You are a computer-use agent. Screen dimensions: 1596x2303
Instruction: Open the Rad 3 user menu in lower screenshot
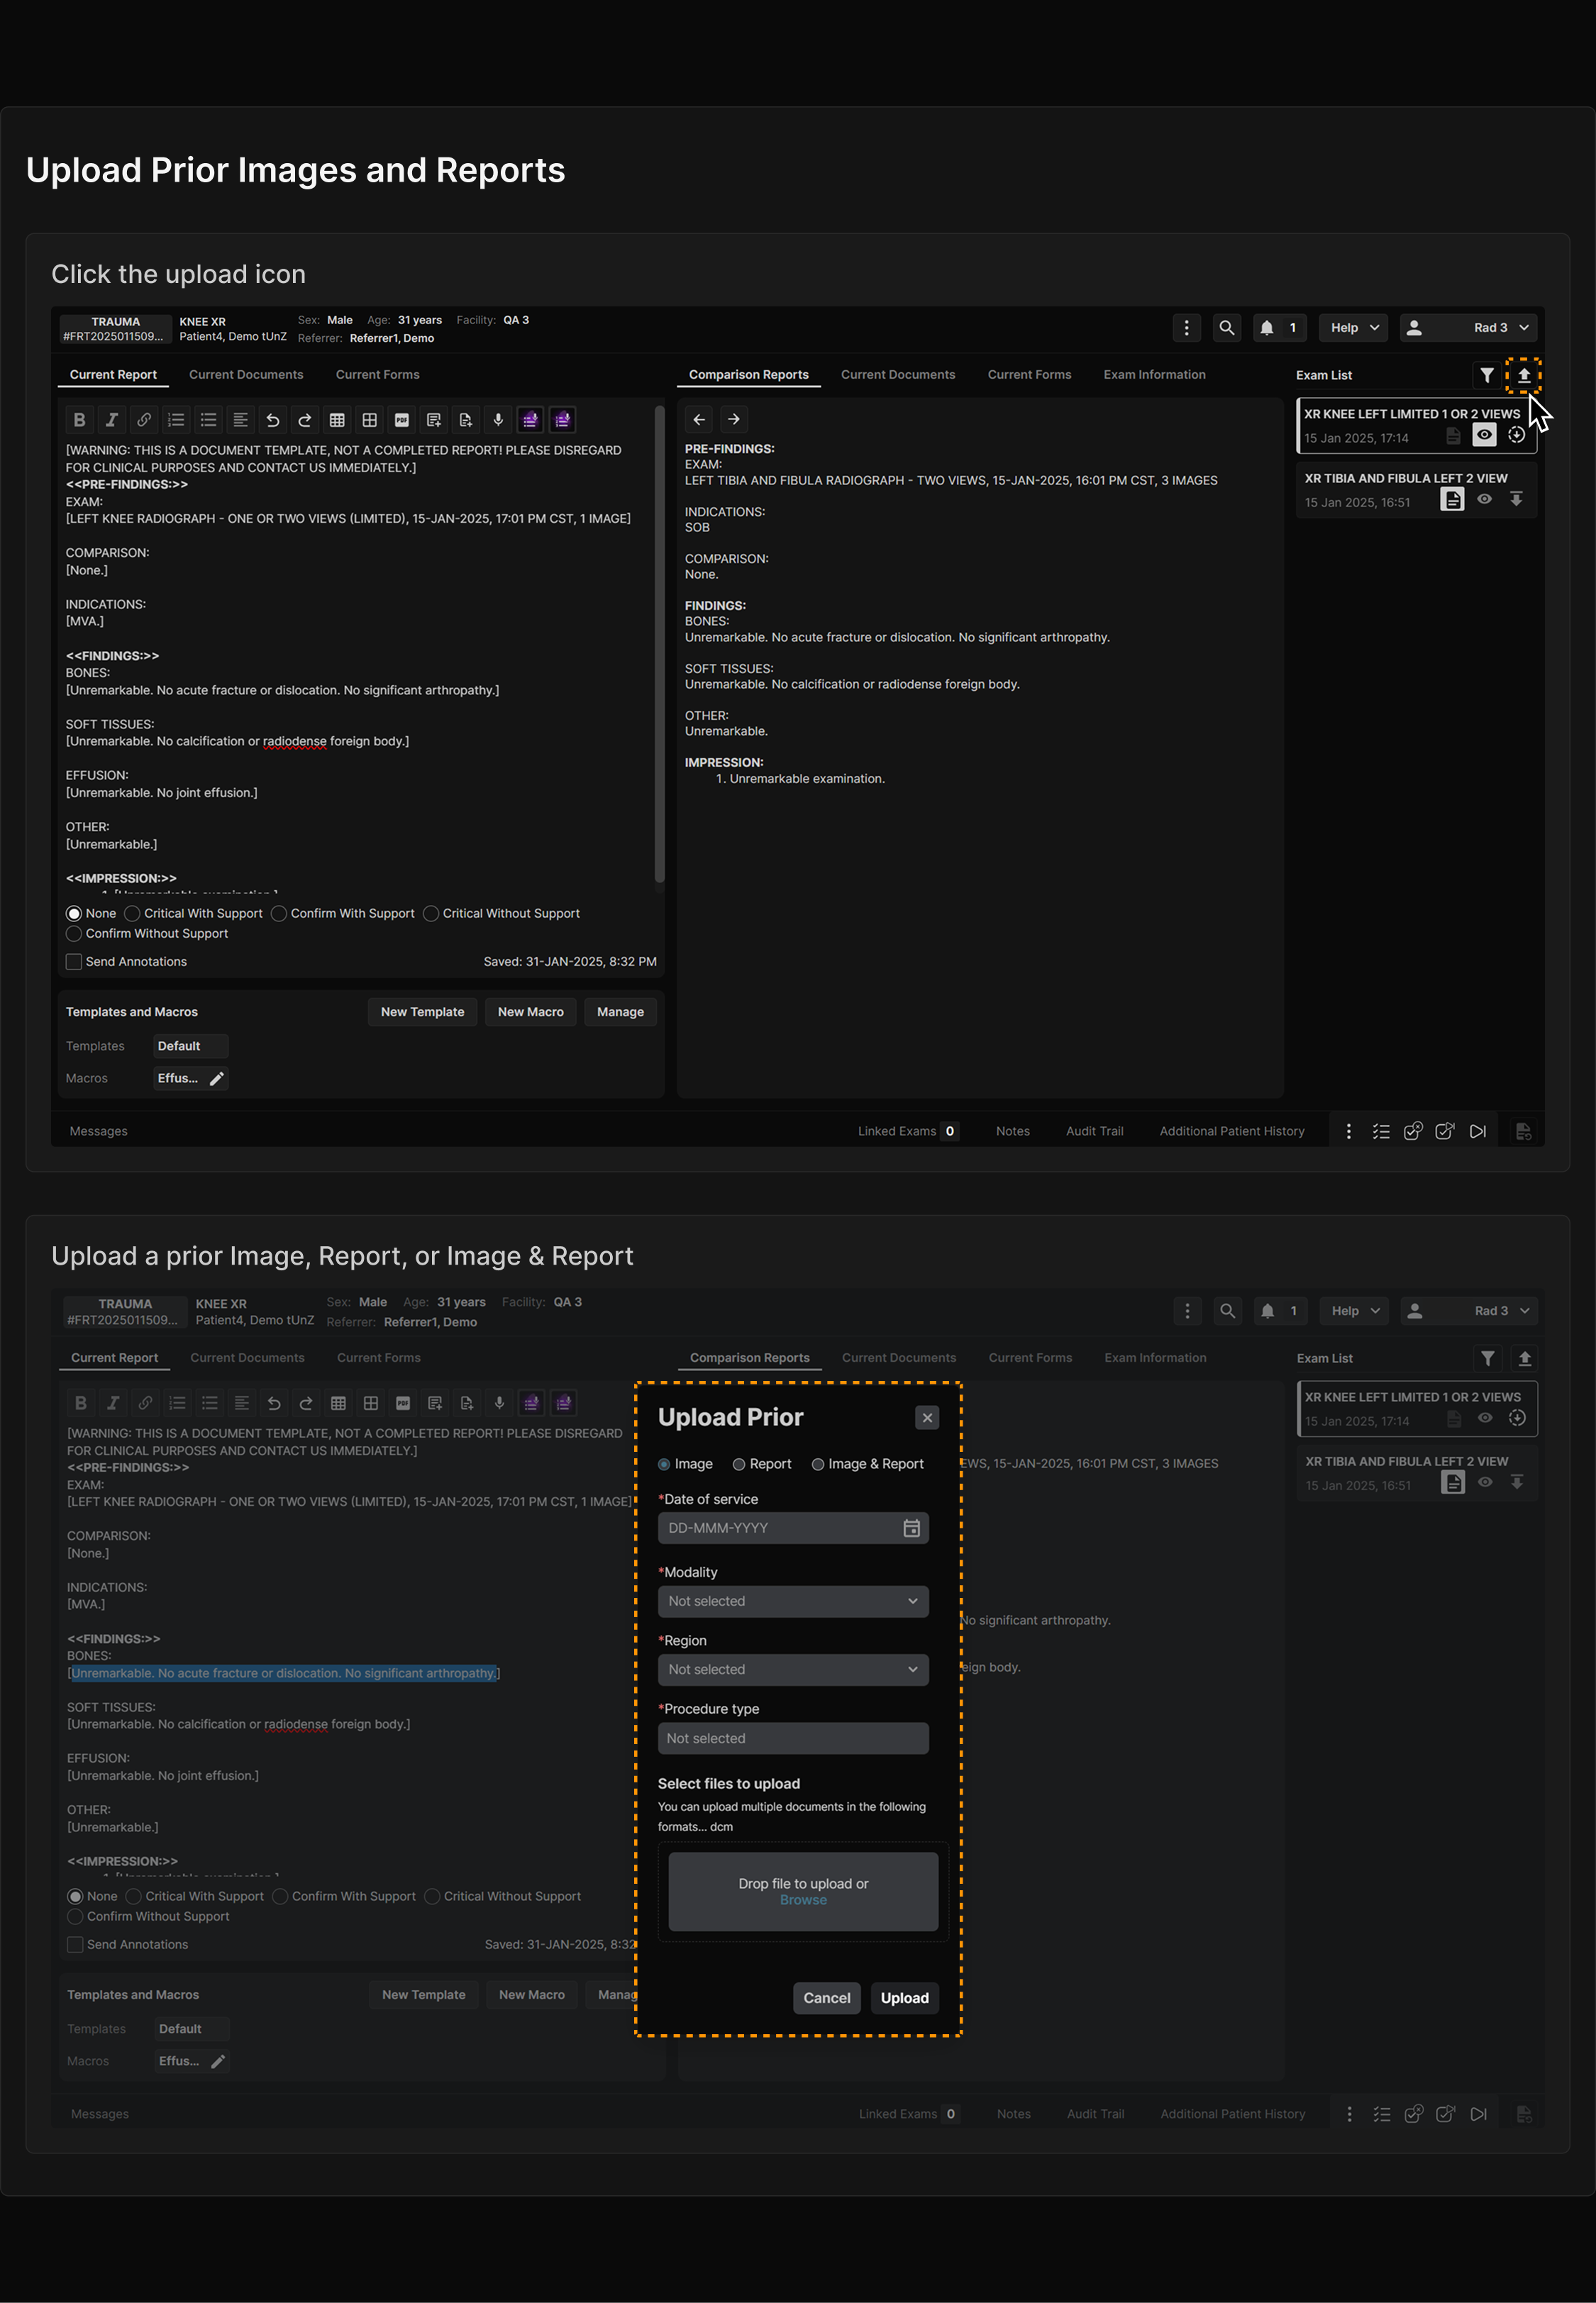tap(1469, 1311)
